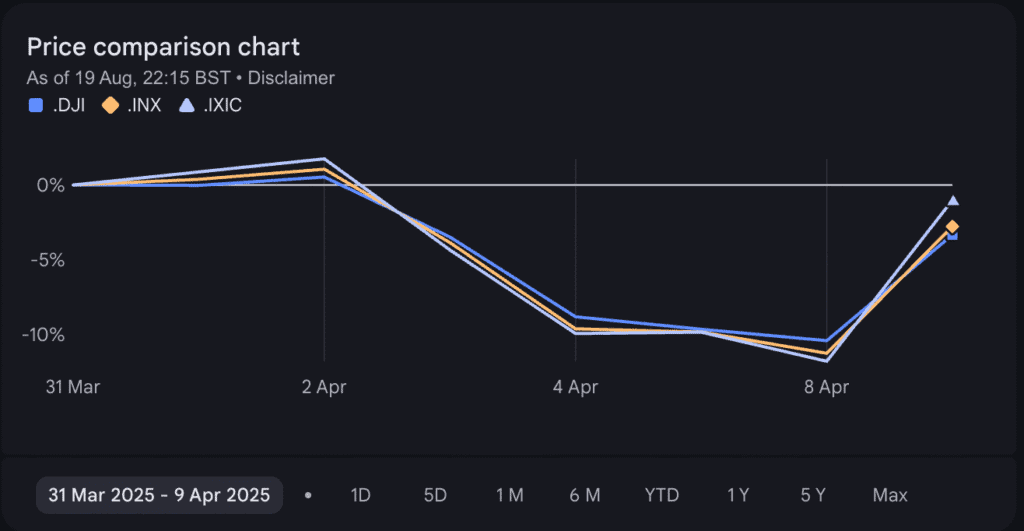
Task: Click the .INX orange diamond legend icon
Action: pyautogui.click(x=111, y=104)
